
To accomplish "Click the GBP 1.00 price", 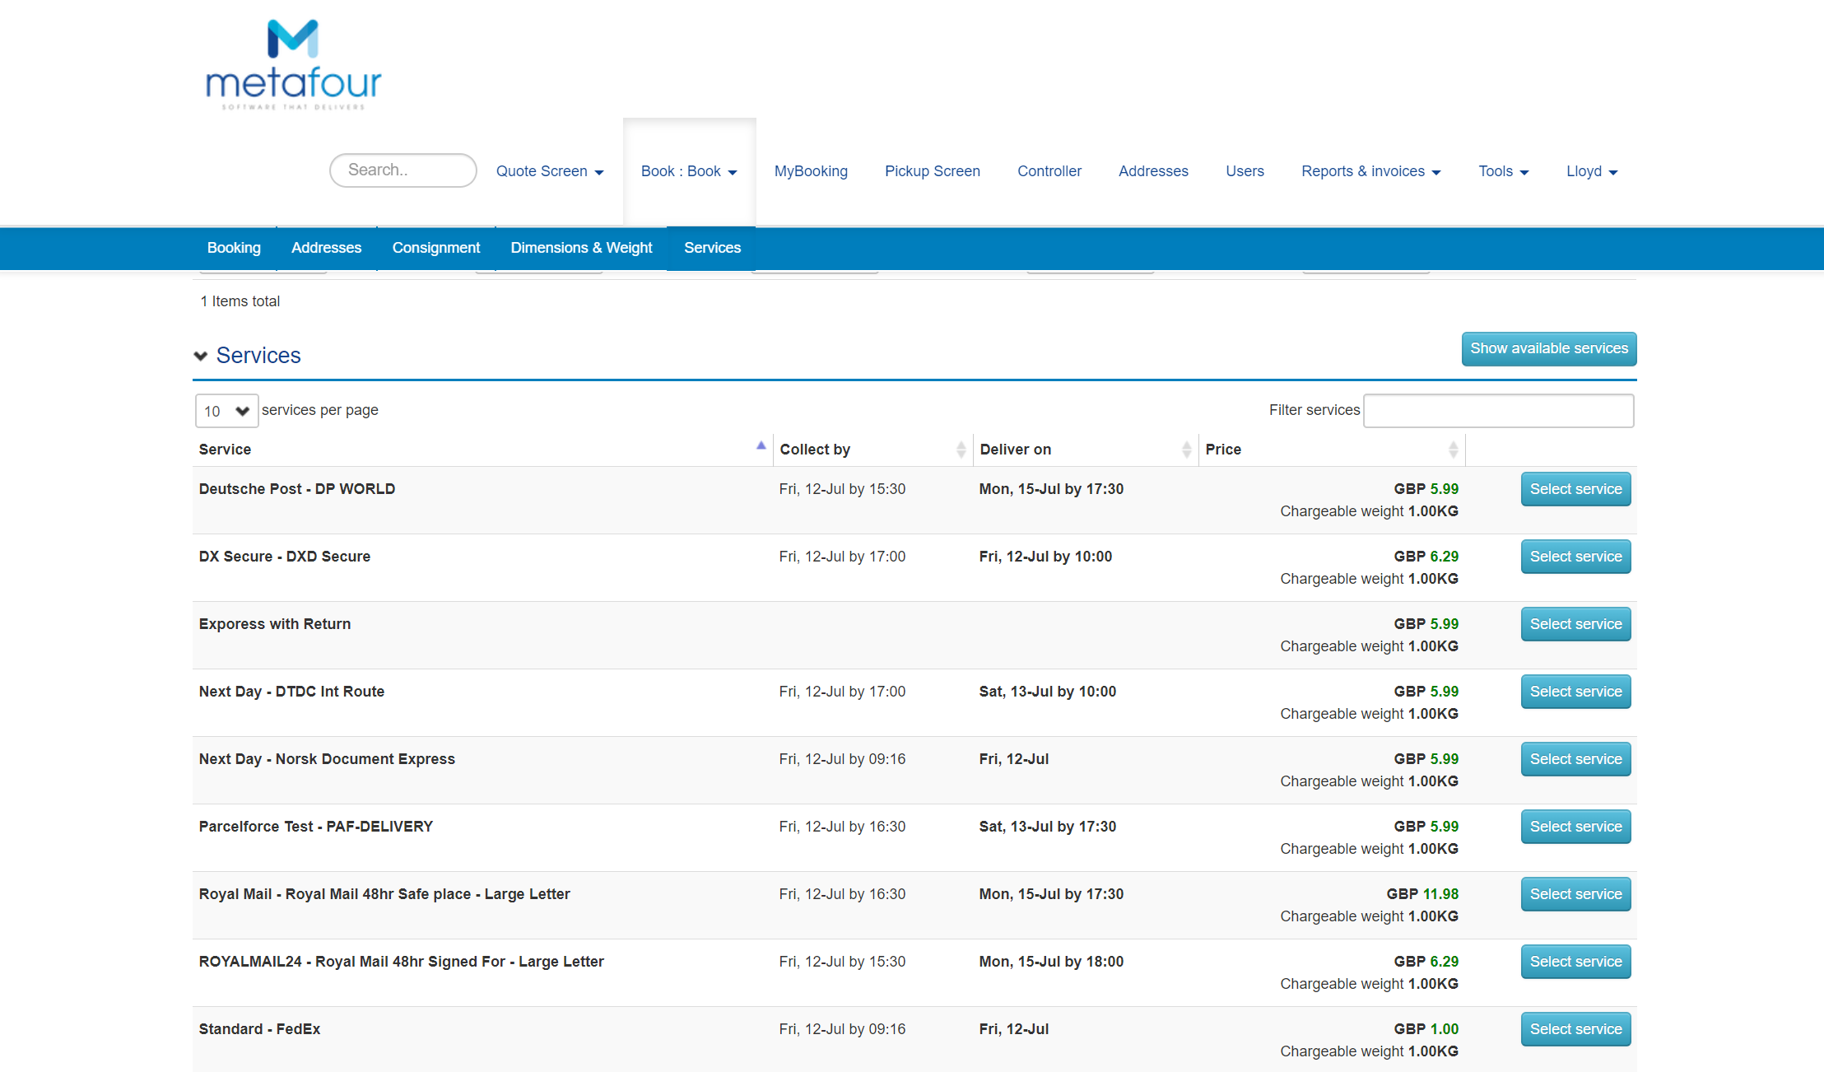I will point(1426,1029).
